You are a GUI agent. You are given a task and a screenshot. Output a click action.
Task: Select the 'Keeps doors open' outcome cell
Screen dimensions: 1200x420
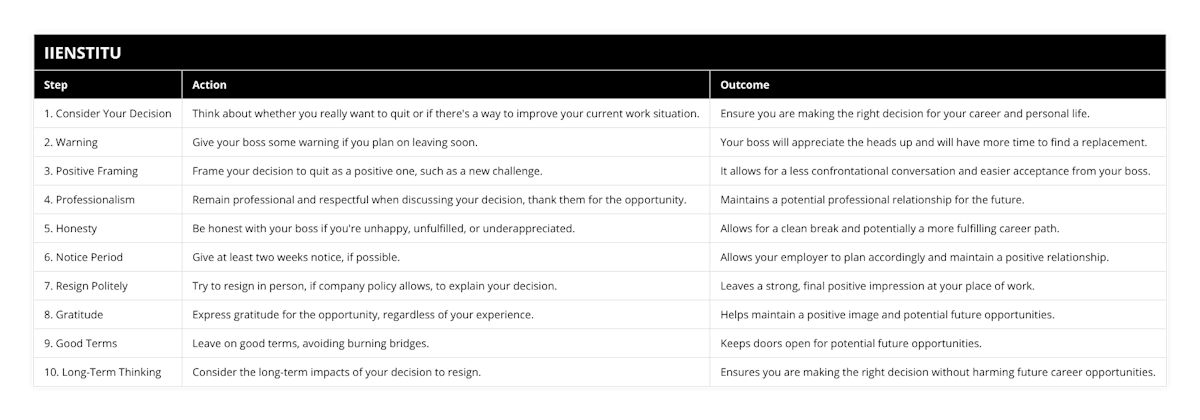(850, 343)
